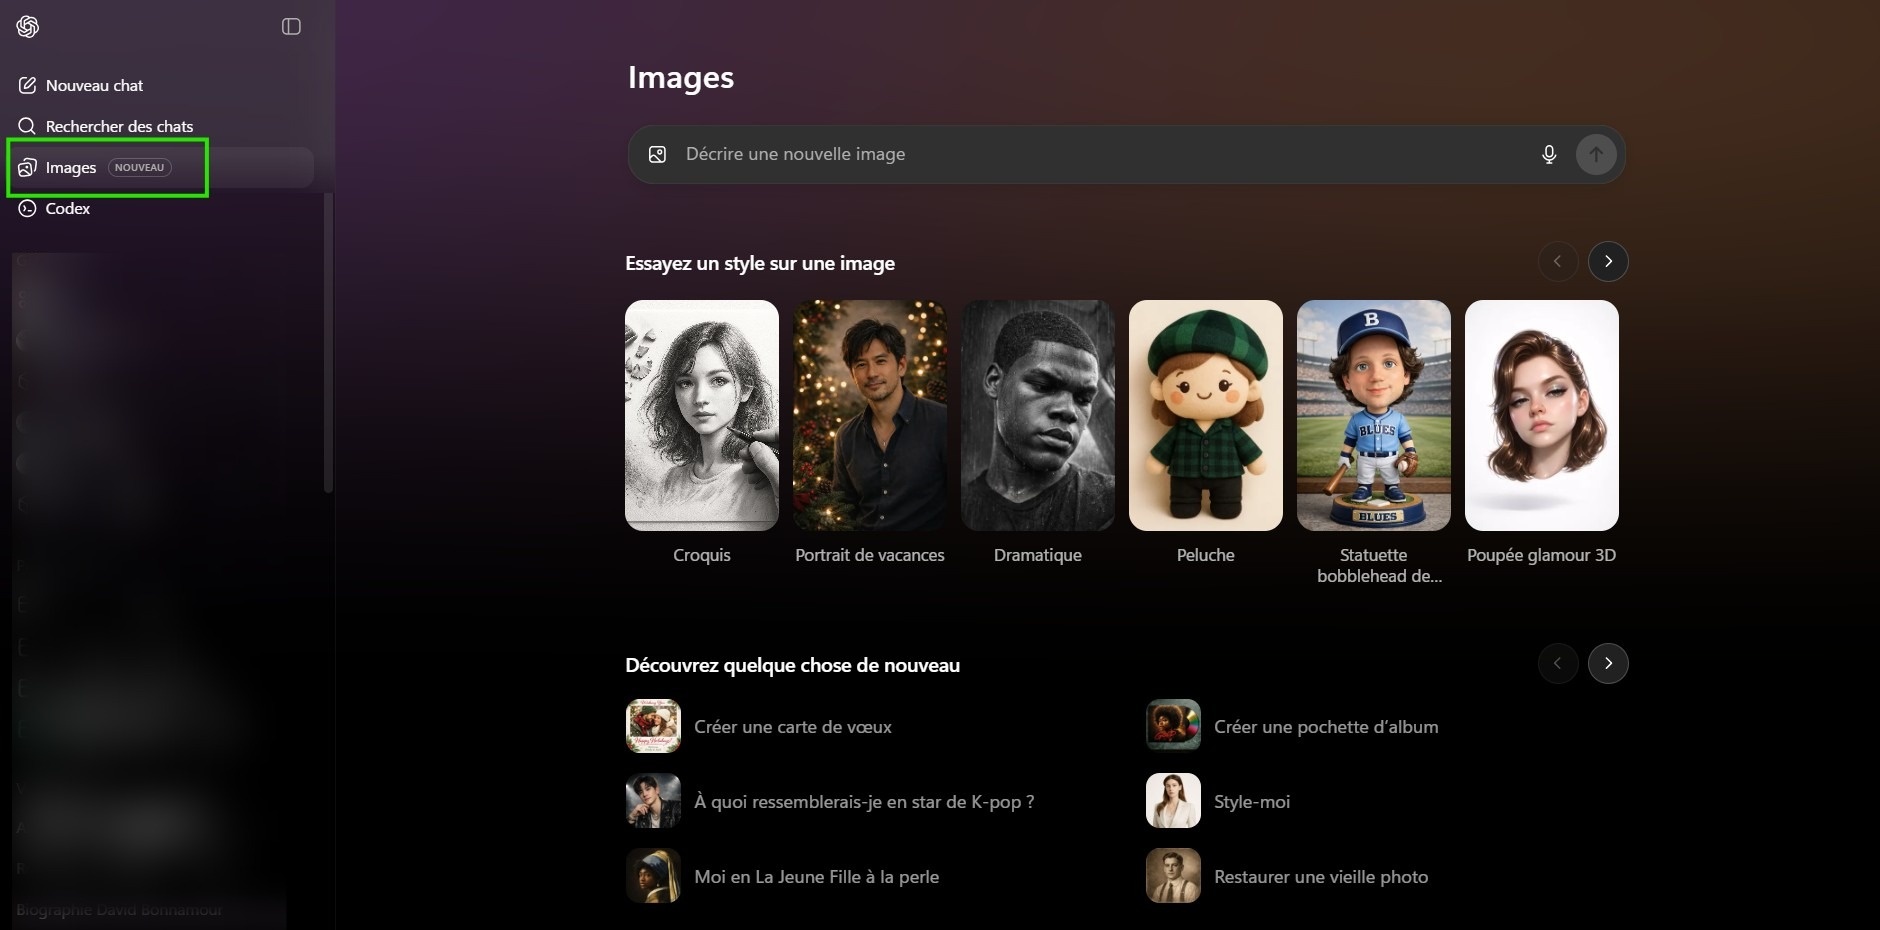Viewport: 1880px width, 930px height.
Task: Open the Images section in sidebar
Action: tap(71, 168)
